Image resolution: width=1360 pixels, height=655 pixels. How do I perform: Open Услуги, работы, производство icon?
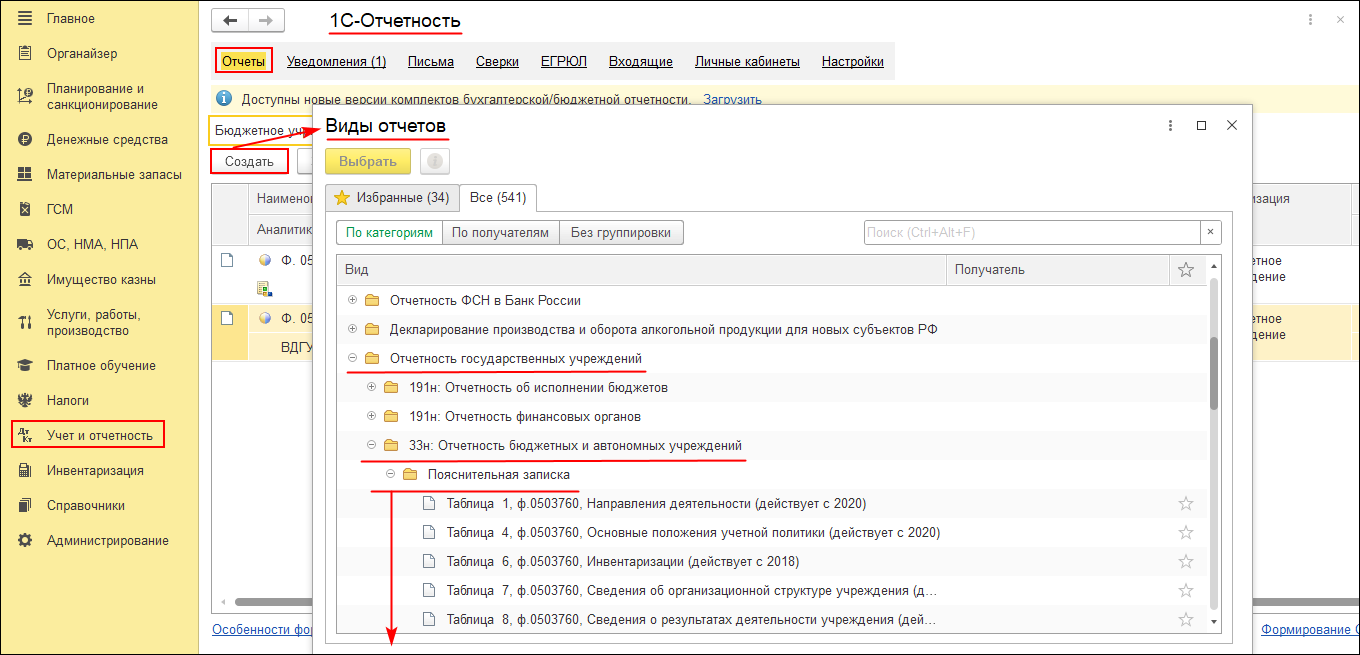[25, 322]
